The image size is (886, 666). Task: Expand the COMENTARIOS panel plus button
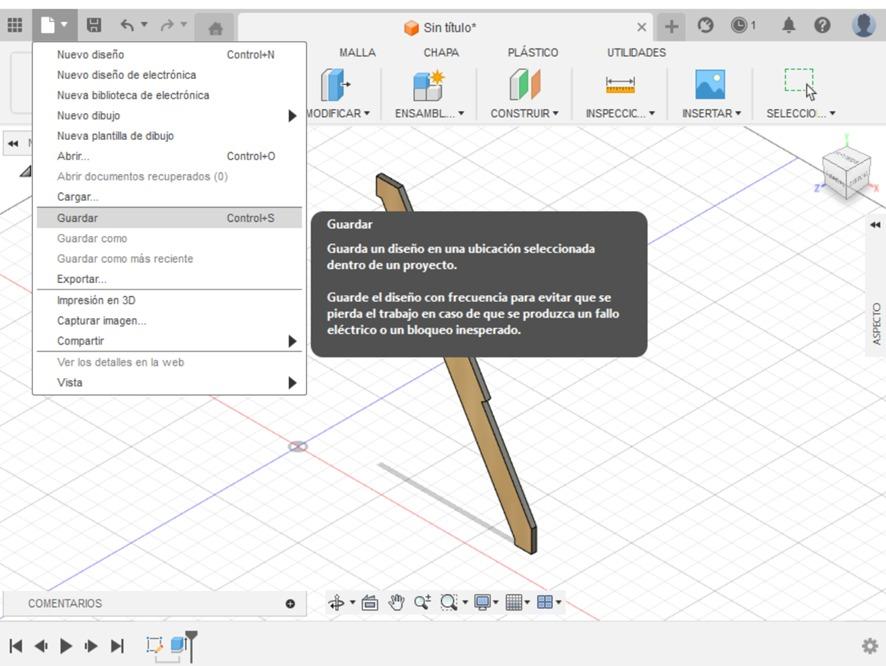point(290,604)
